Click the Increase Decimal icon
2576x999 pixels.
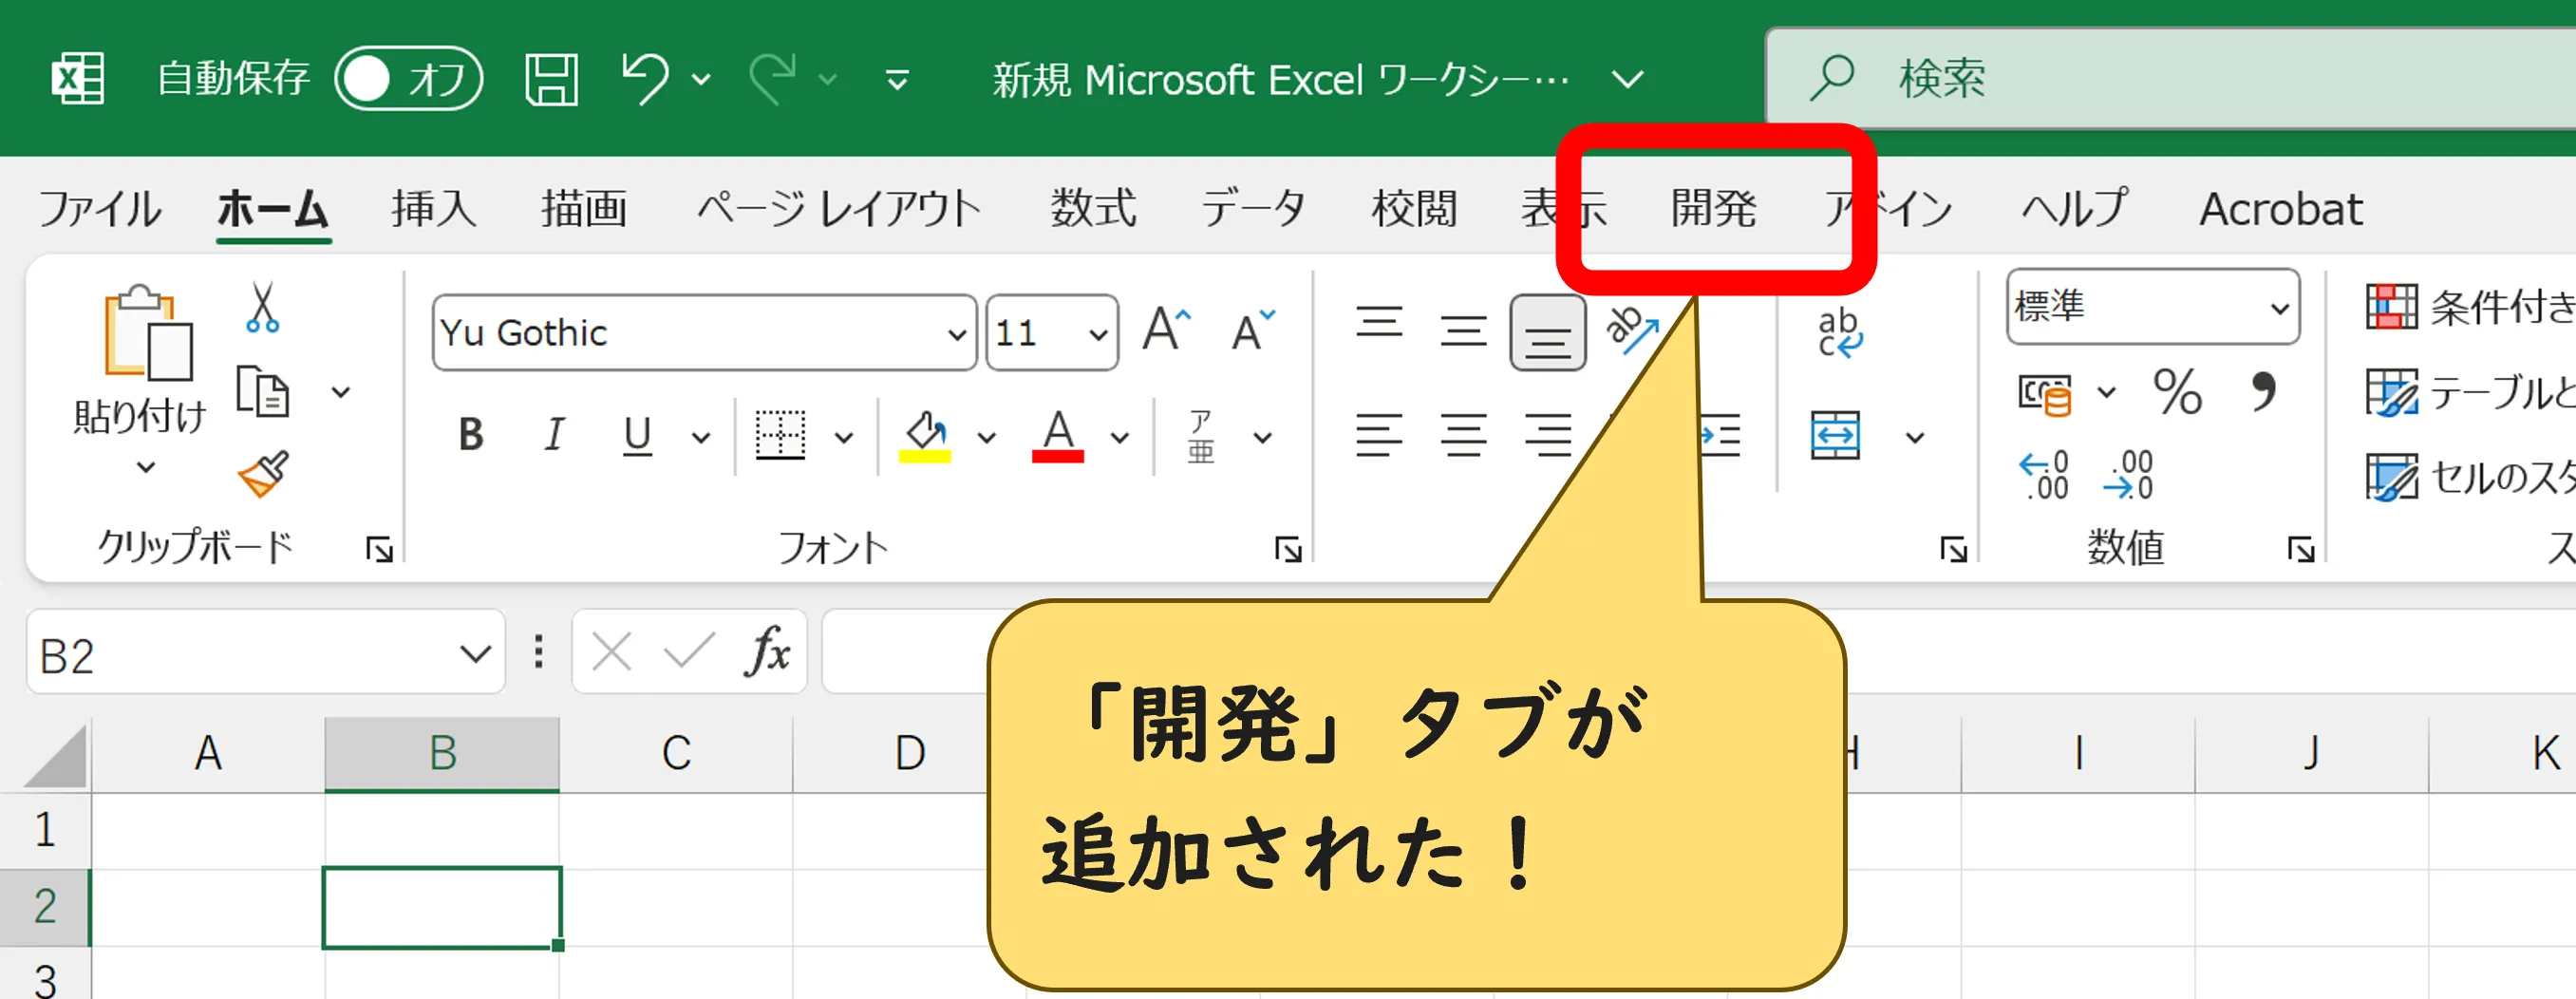tap(2044, 475)
